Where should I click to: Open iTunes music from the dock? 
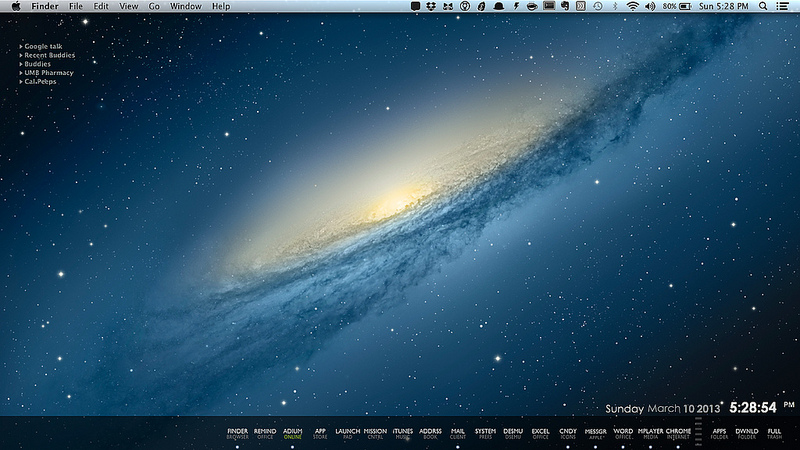point(402,433)
